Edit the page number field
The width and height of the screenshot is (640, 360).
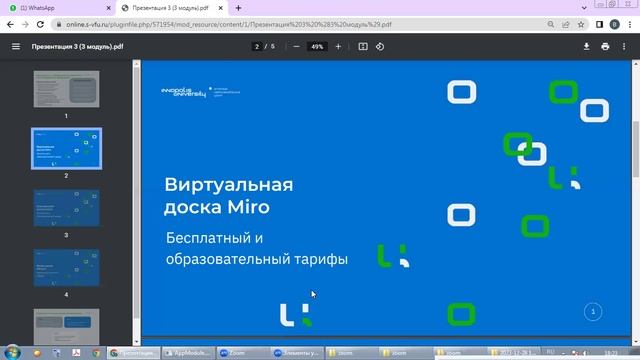[257, 47]
